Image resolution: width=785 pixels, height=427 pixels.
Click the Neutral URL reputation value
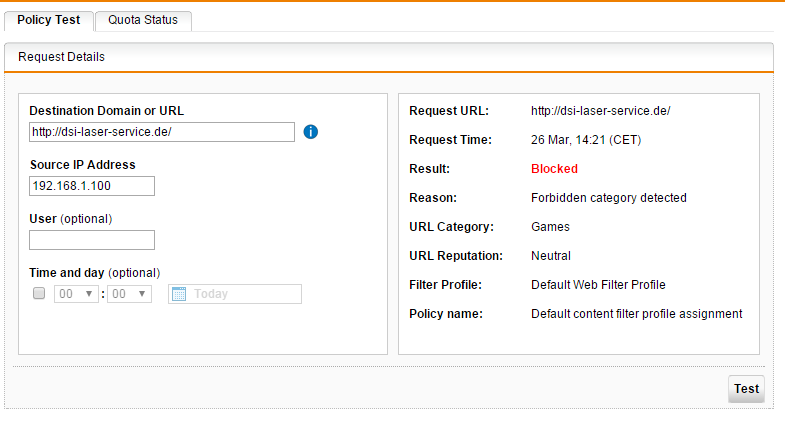(551, 256)
